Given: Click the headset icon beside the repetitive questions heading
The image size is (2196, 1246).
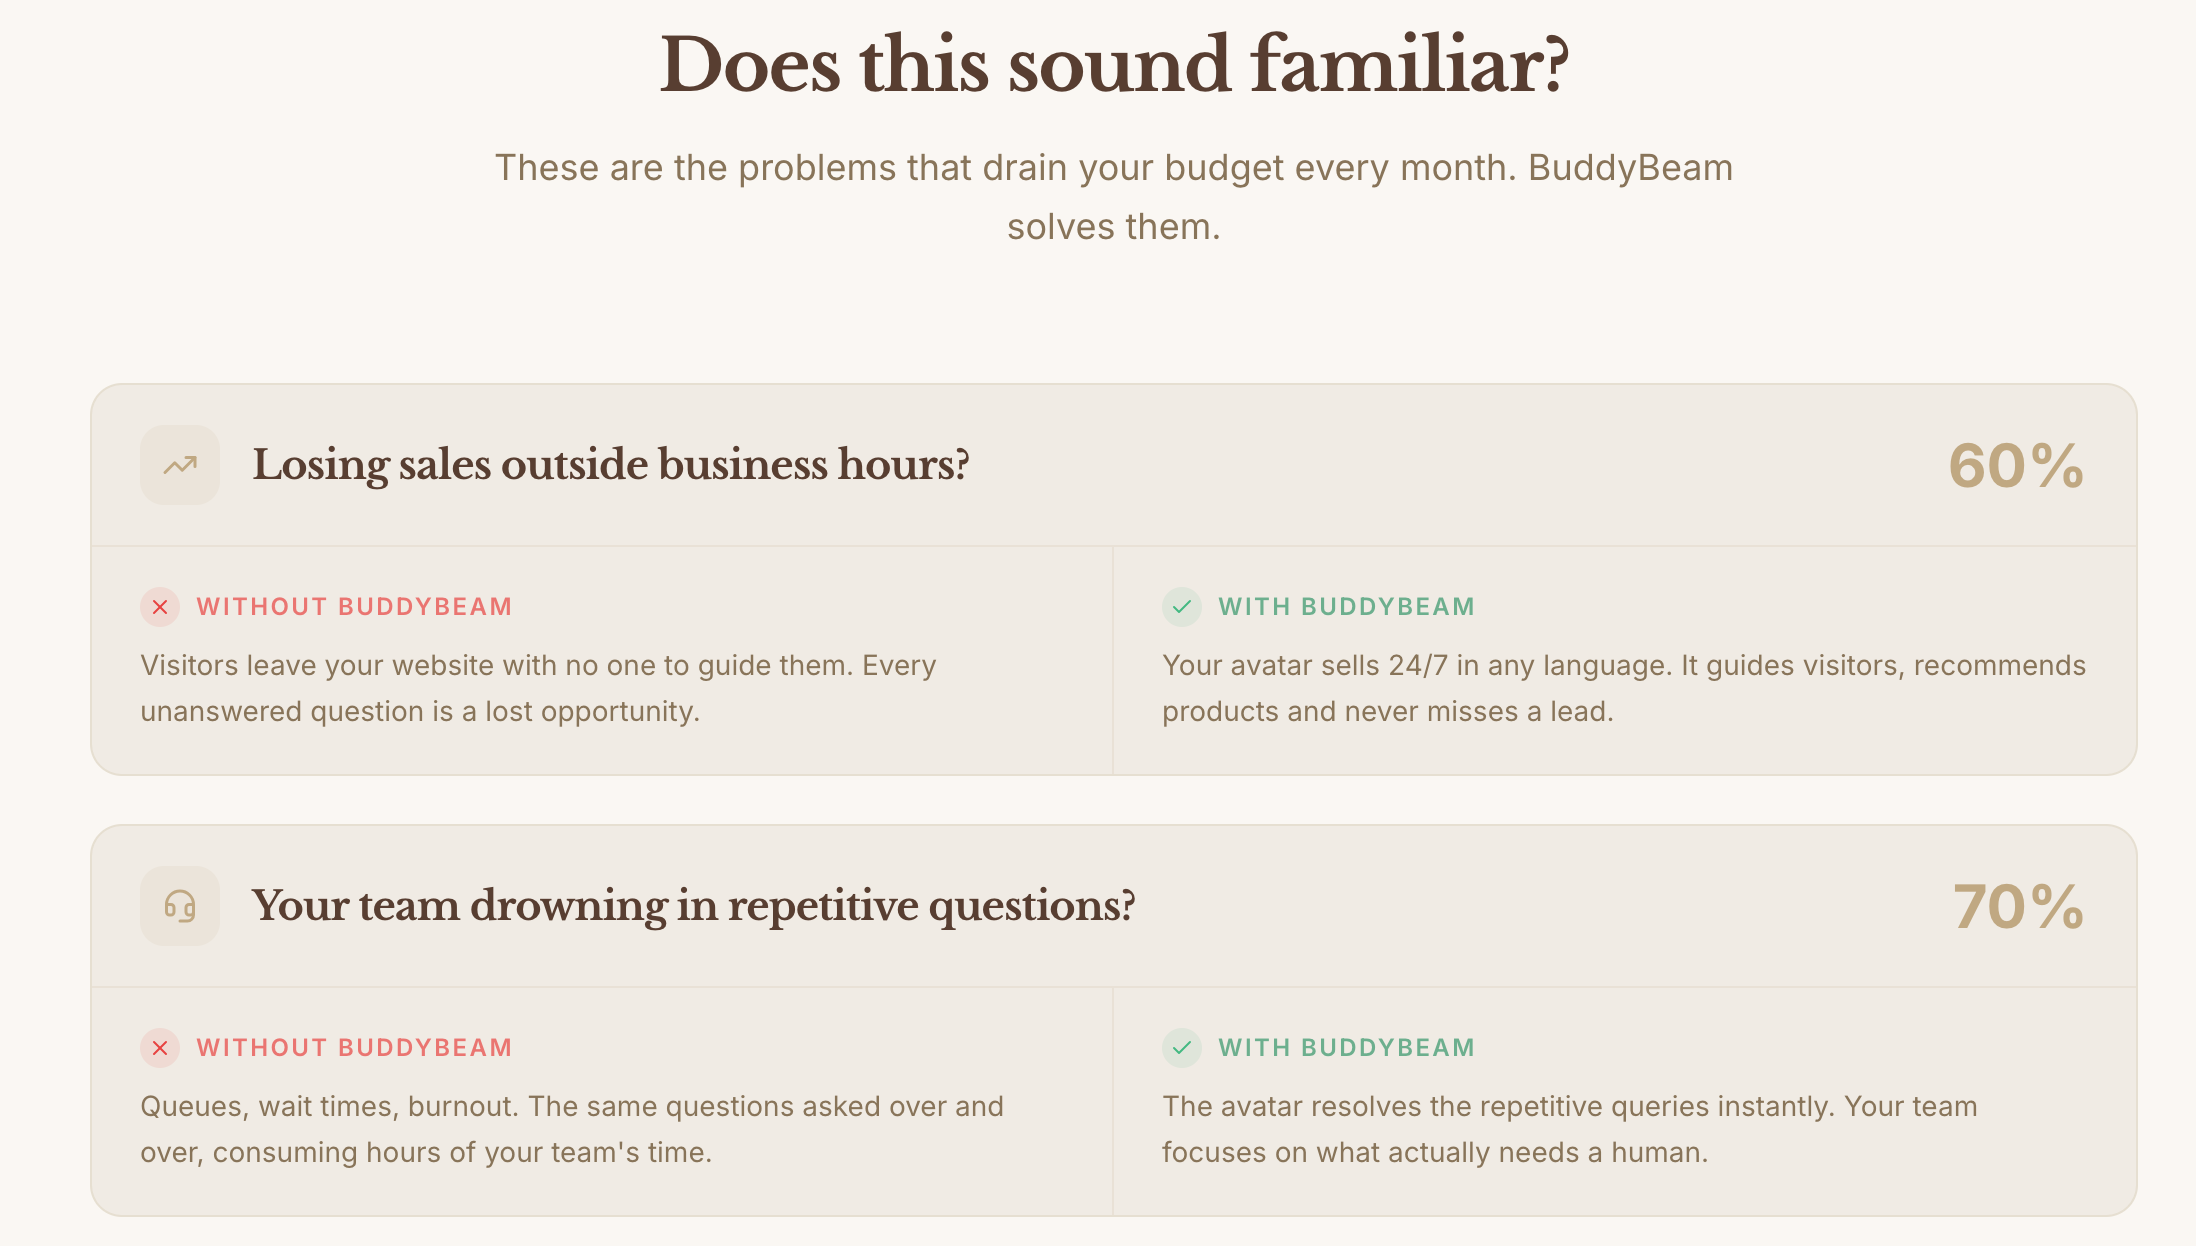Looking at the screenshot, I should tap(180, 906).
